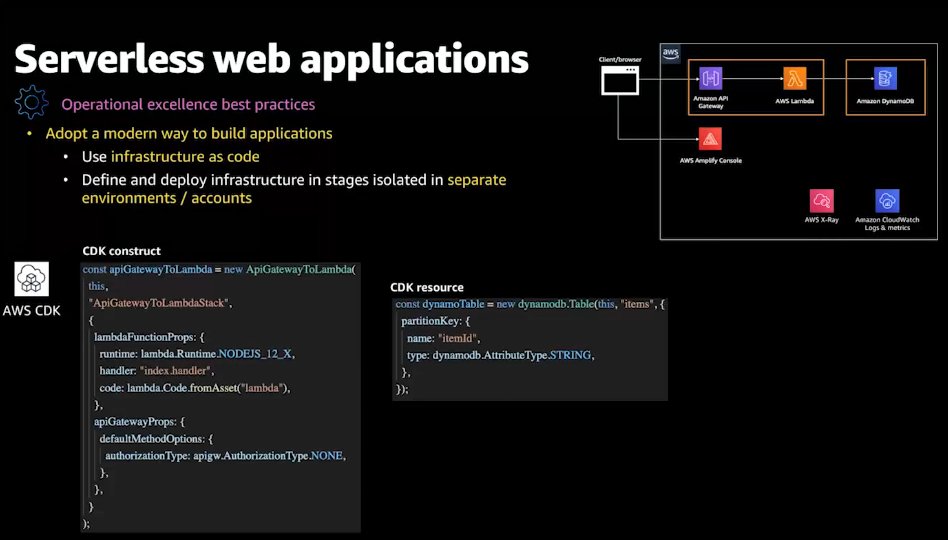948x540 pixels.
Task: Click 'Amazon CloudWatch Logs & metrics' label
Action: pos(887,224)
